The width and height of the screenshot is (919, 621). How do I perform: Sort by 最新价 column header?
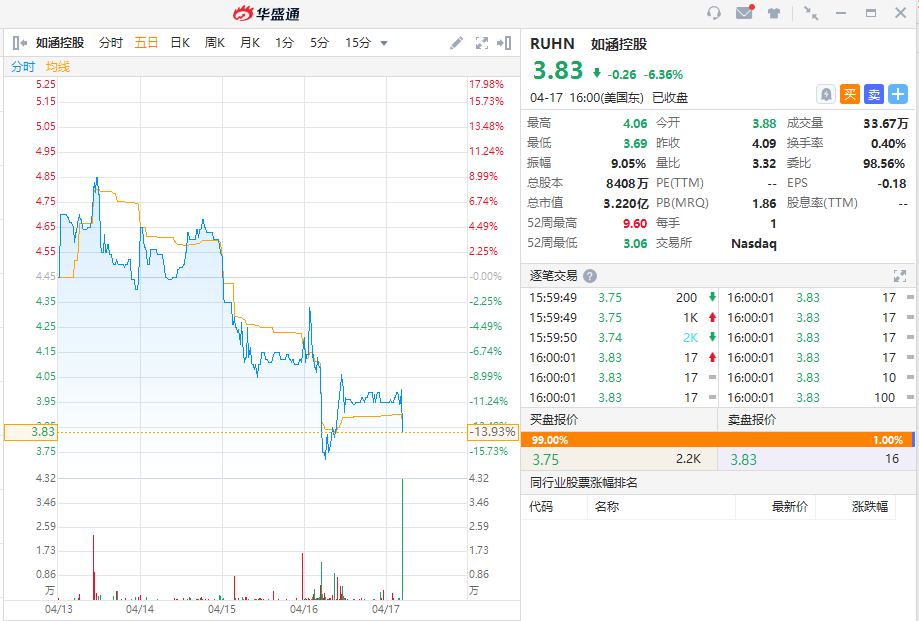[x=789, y=506]
